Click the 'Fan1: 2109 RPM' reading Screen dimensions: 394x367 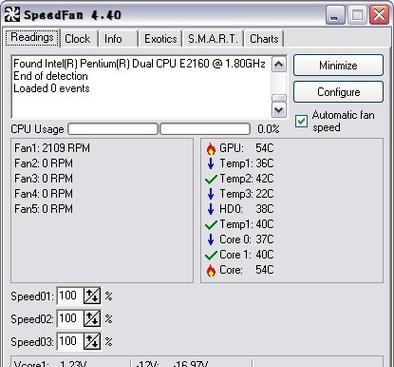pos(52,148)
